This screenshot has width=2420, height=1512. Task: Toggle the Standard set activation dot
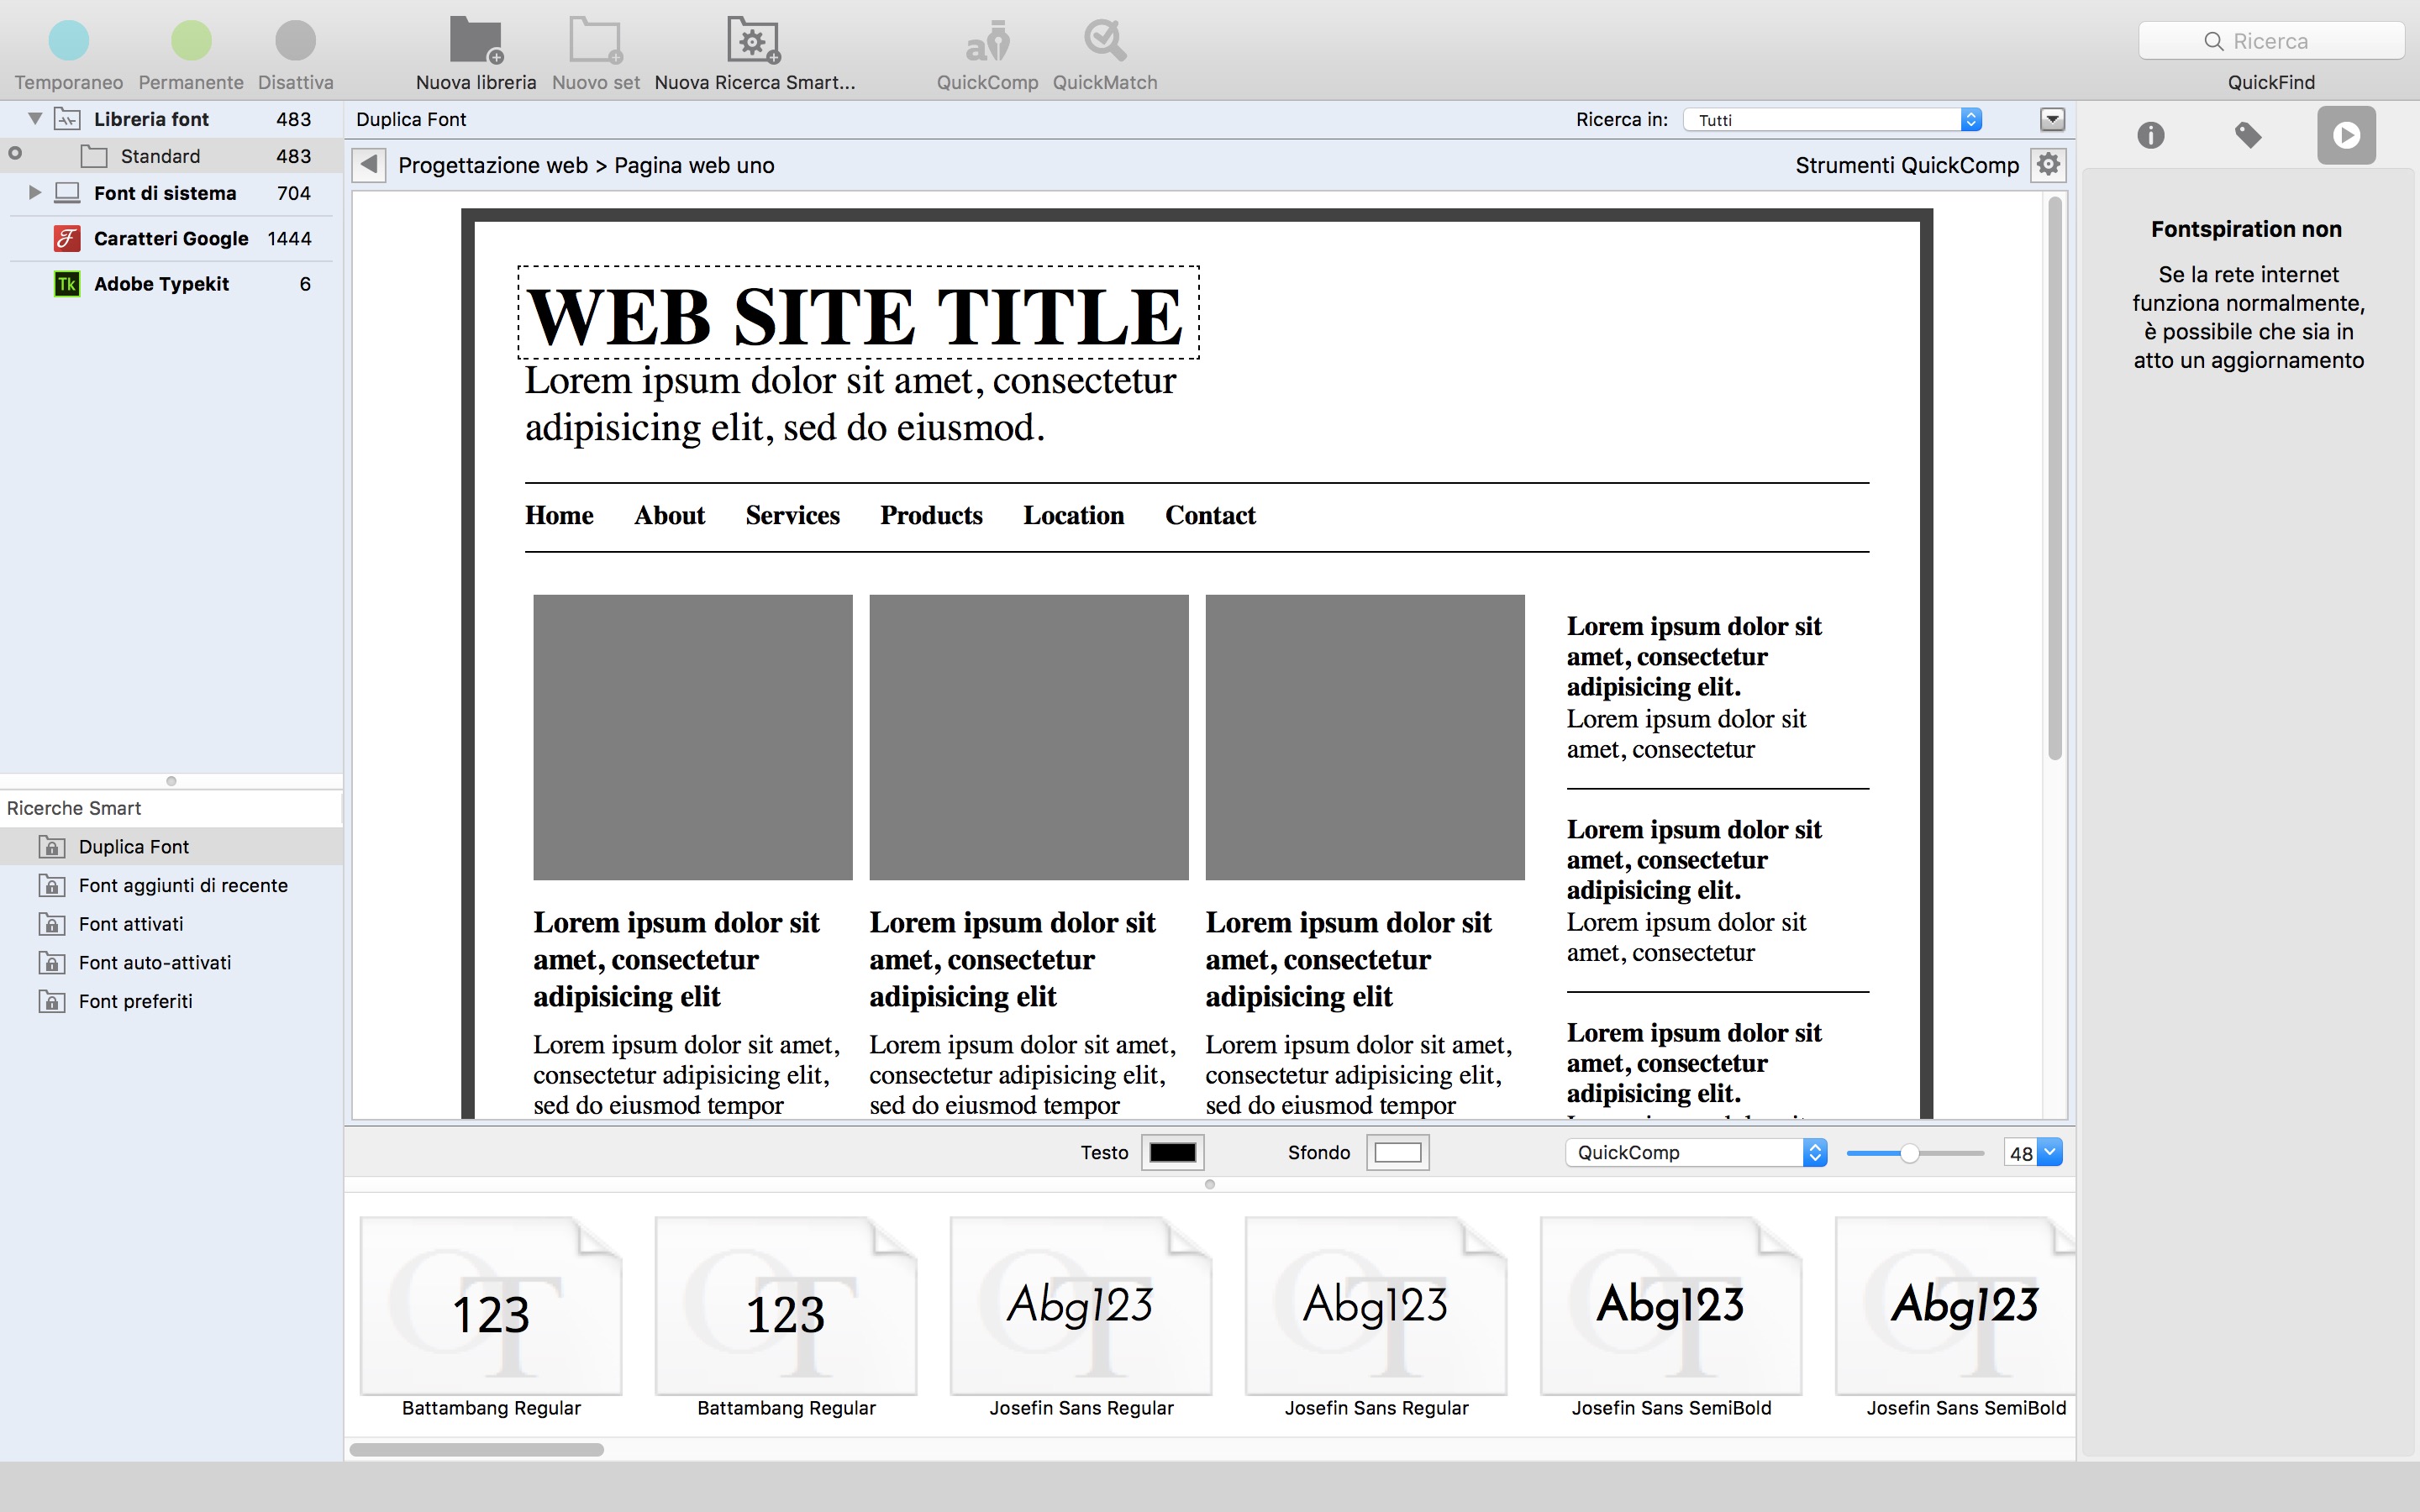click(x=15, y=154)
